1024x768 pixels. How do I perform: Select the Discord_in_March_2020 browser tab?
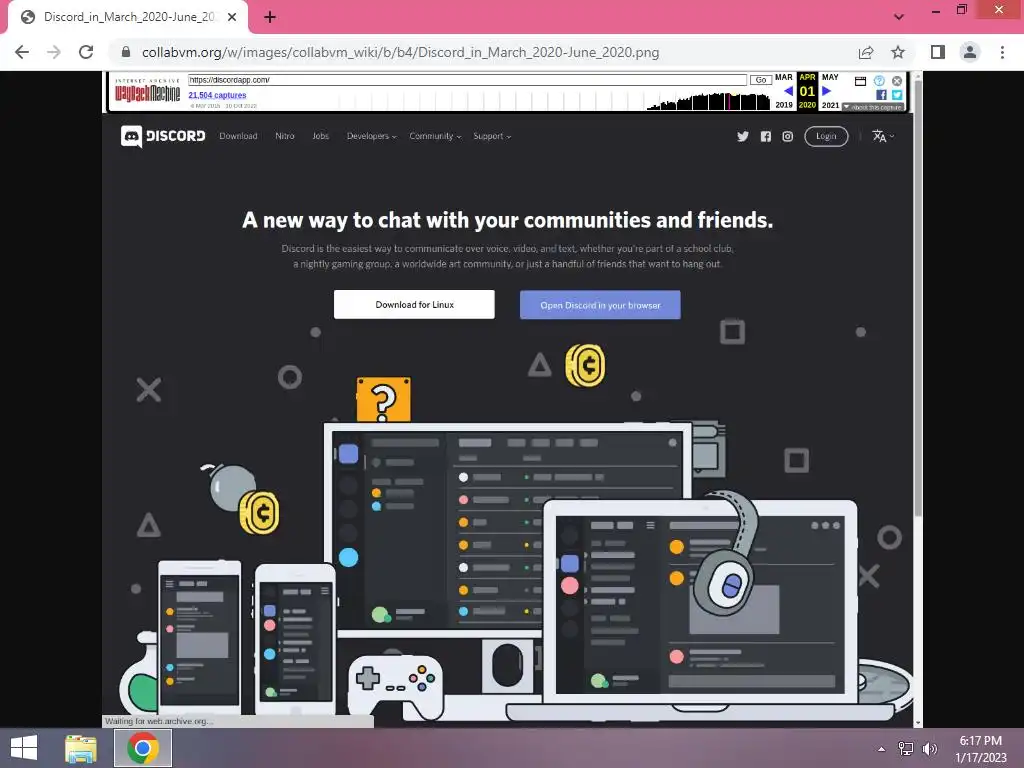tap(128, 17)
